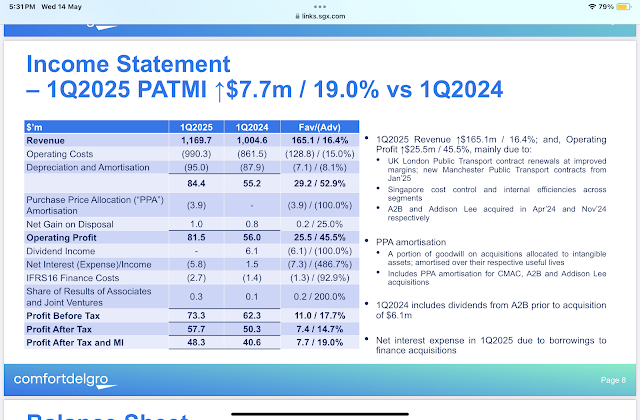Tap the 29.2 / 52.9% cell
The height and width of the screenshot is (420, 640).
(320, 183)
